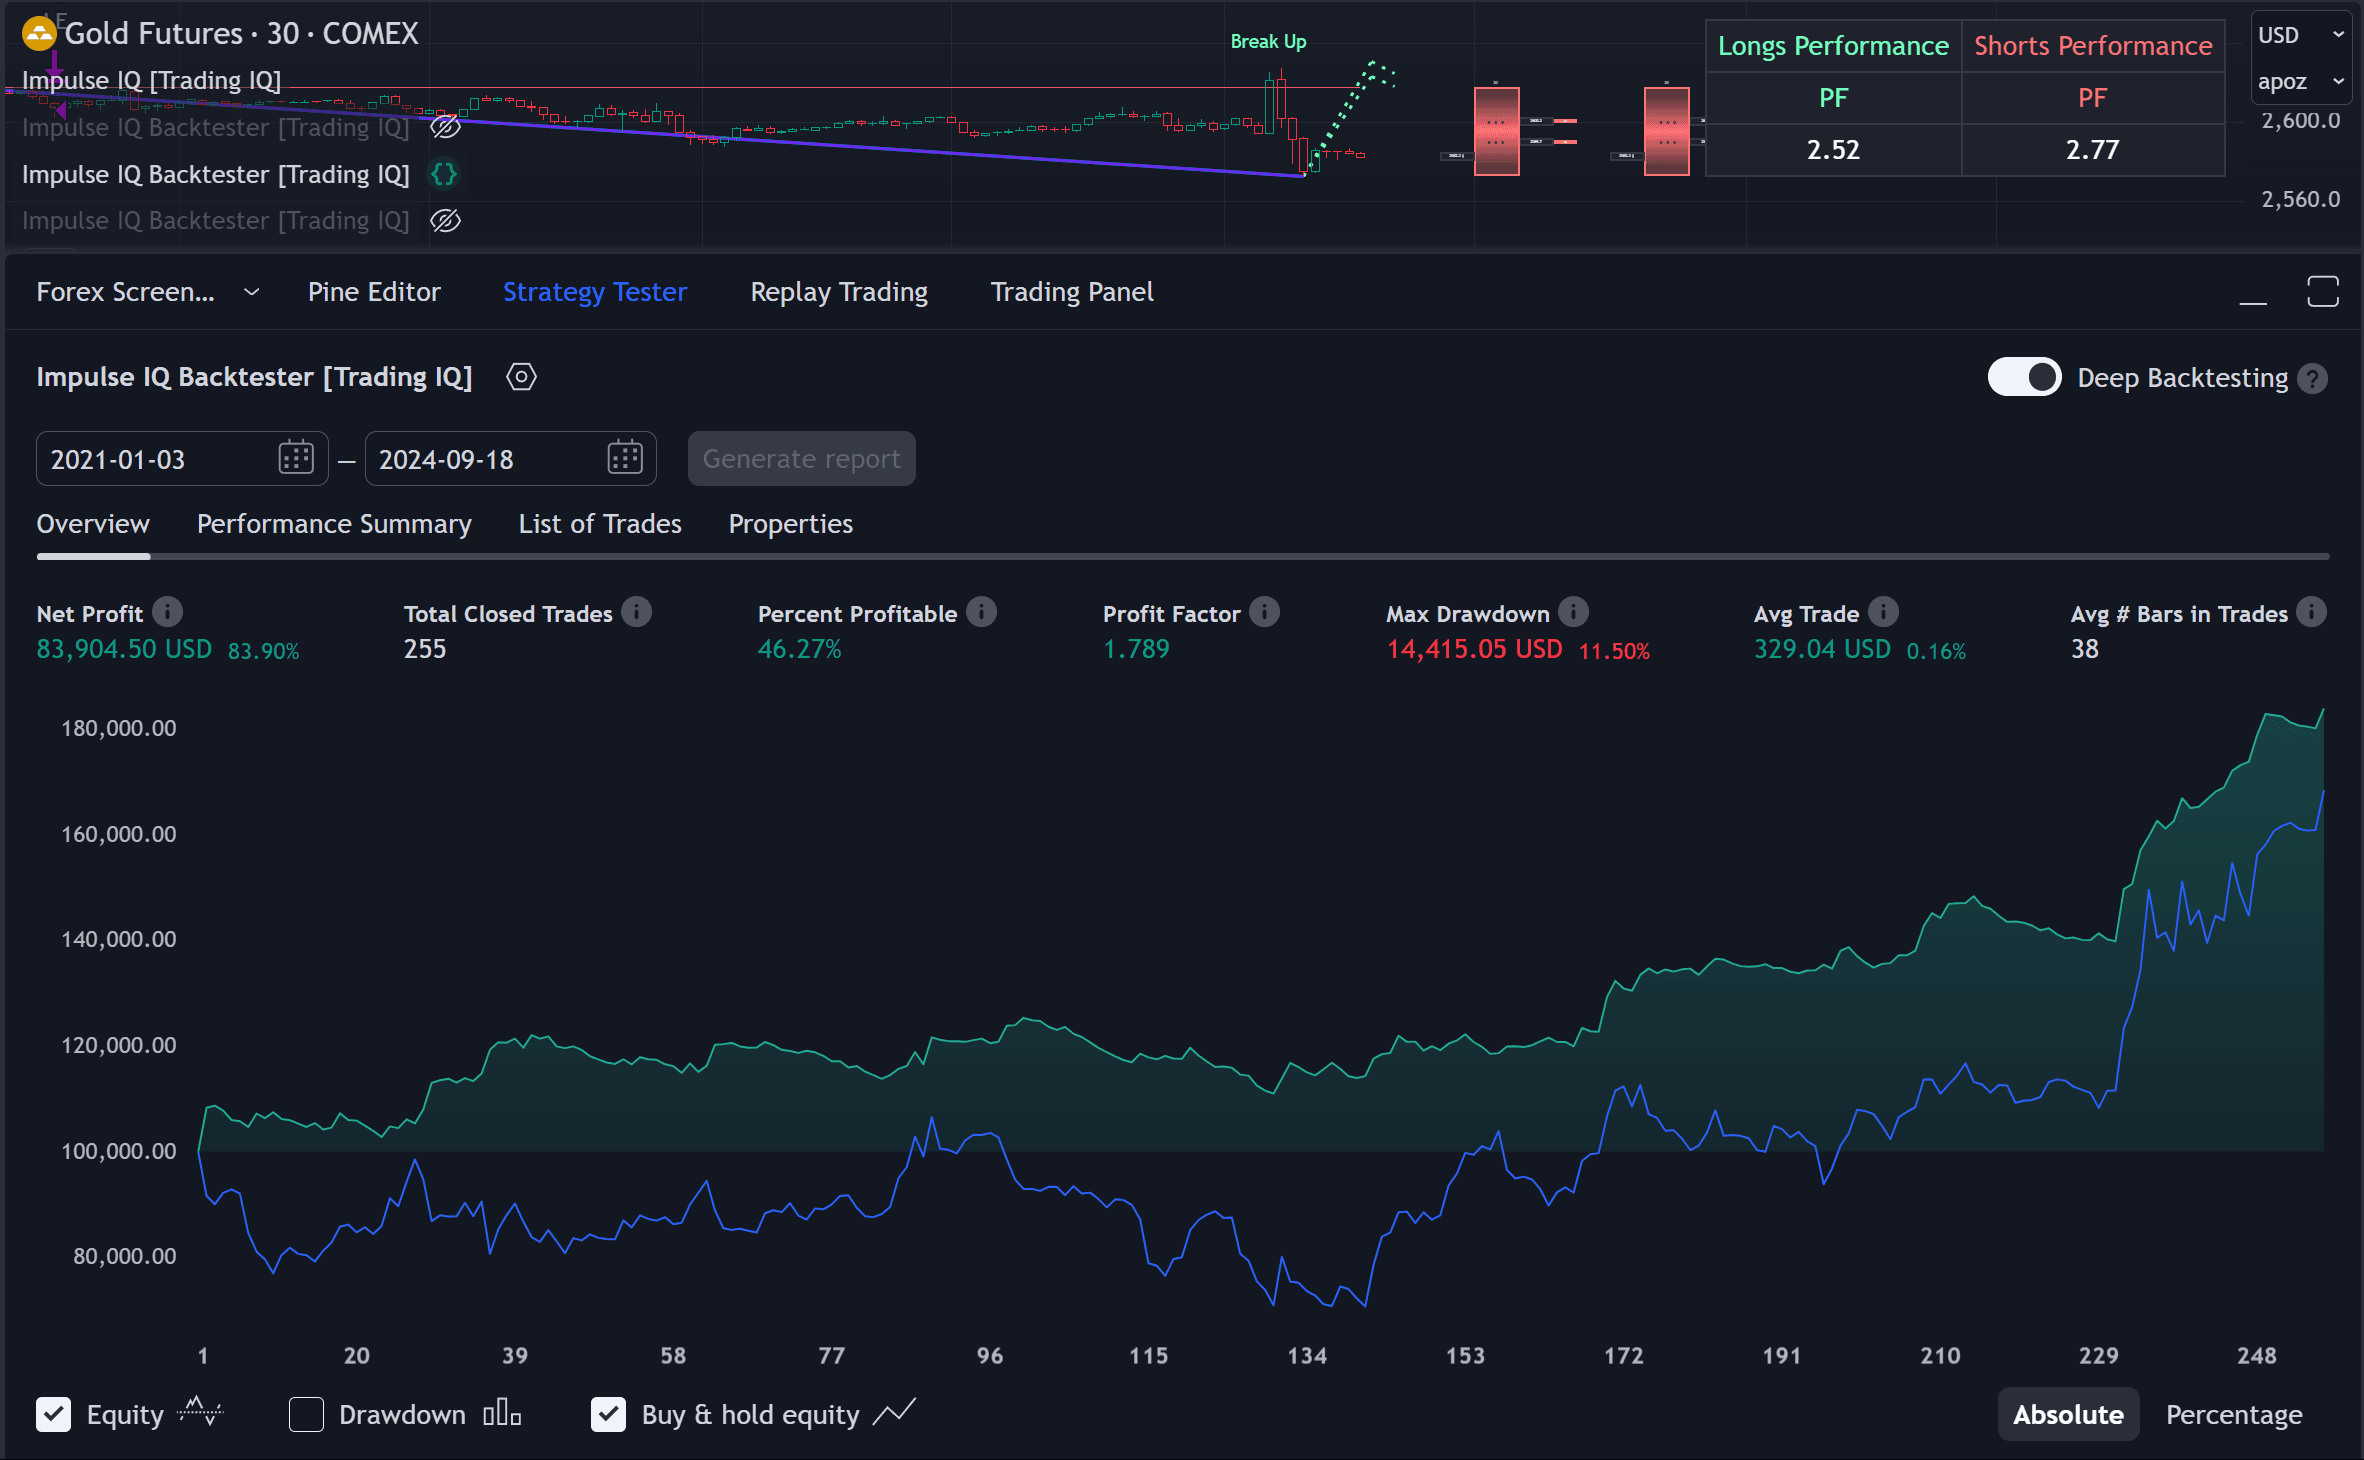Maximize the Strategy Tester panel
The image size is (2364, 1460).
coord(2322,292)
